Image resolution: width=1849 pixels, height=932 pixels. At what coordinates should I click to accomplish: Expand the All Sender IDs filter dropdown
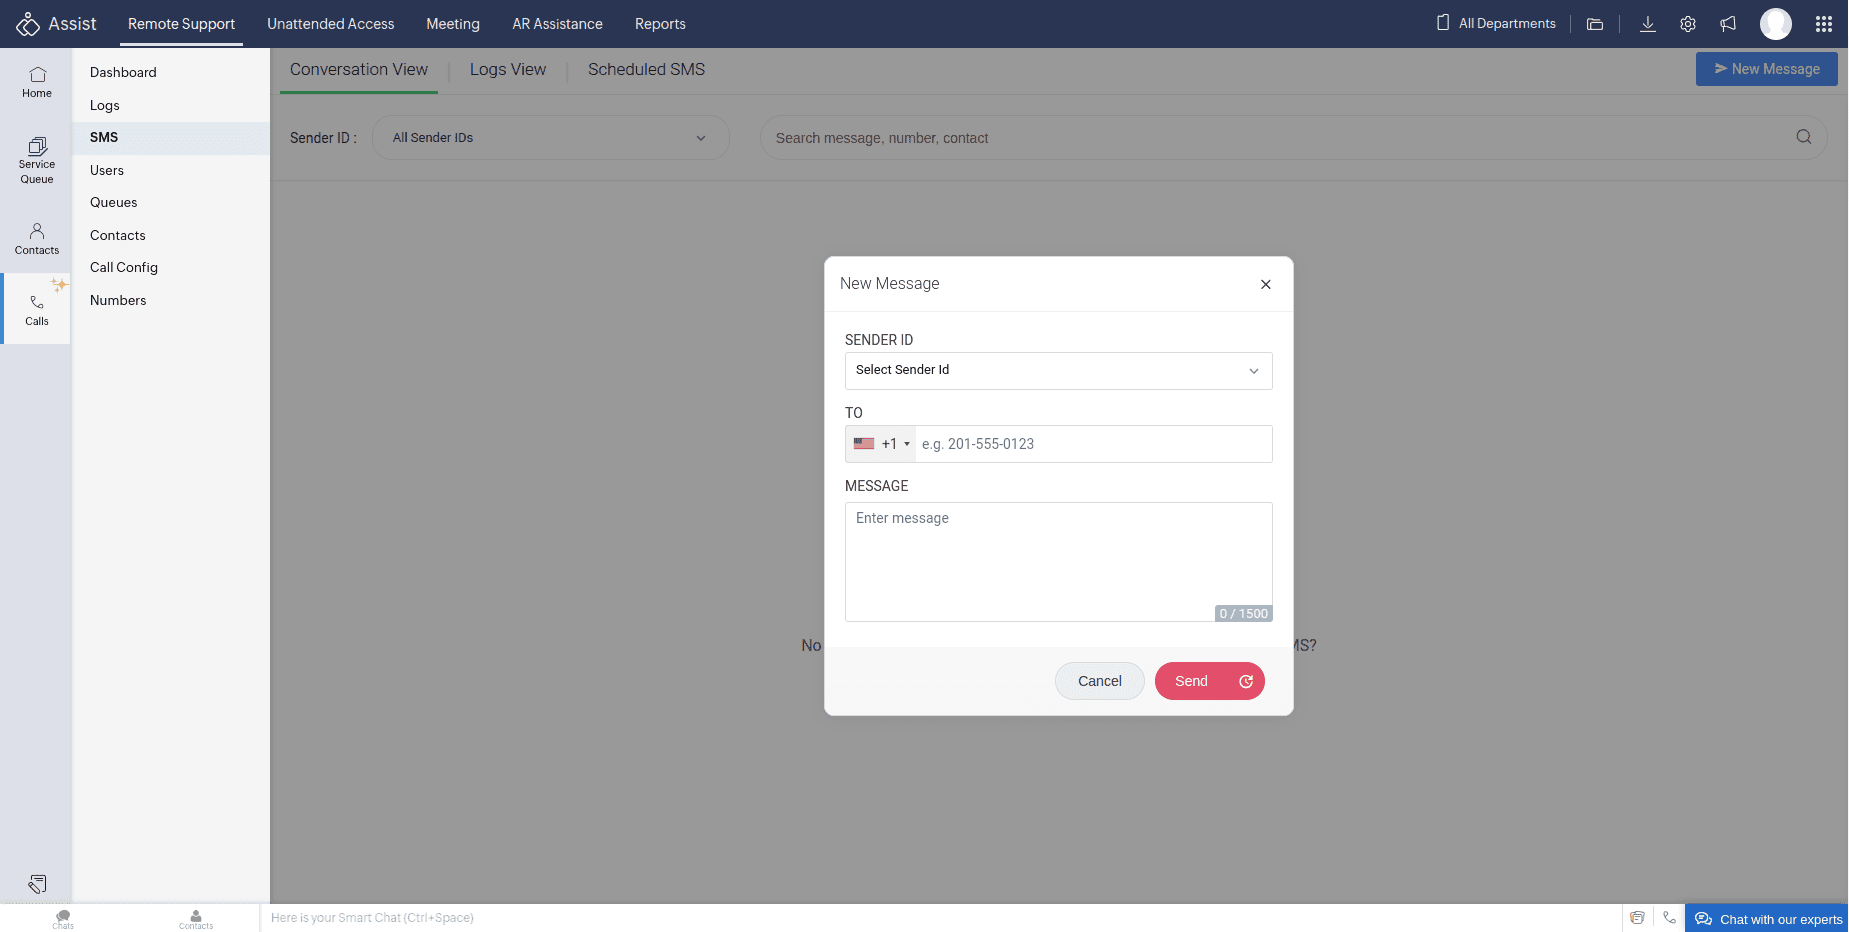(550, 138)
